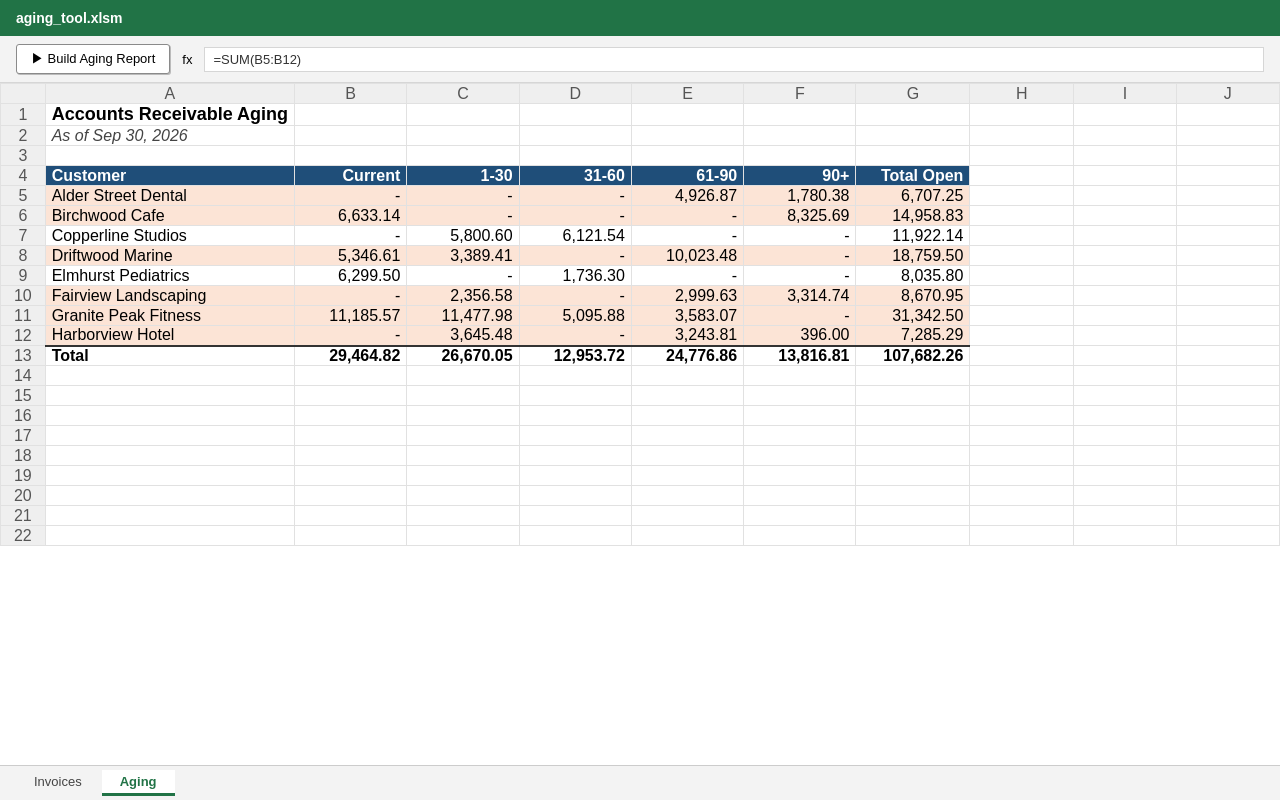Select the 61-90 total 24,776.86
The image size is (1280, 800).
click(x=687, y=356)
